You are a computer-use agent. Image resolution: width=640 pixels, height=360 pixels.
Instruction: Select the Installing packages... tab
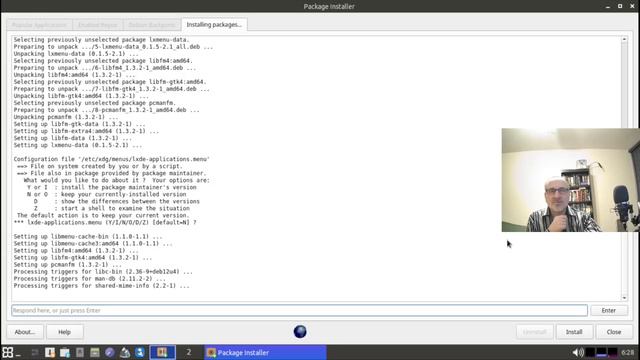tap(214, 24)
